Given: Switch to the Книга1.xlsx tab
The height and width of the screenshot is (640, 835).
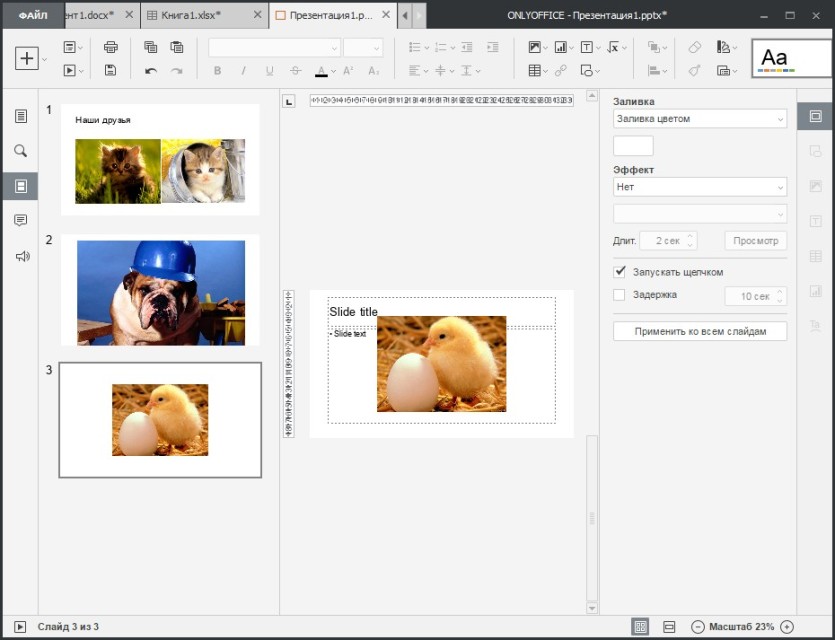Looking at the screenshot, I should coord(204,15).
